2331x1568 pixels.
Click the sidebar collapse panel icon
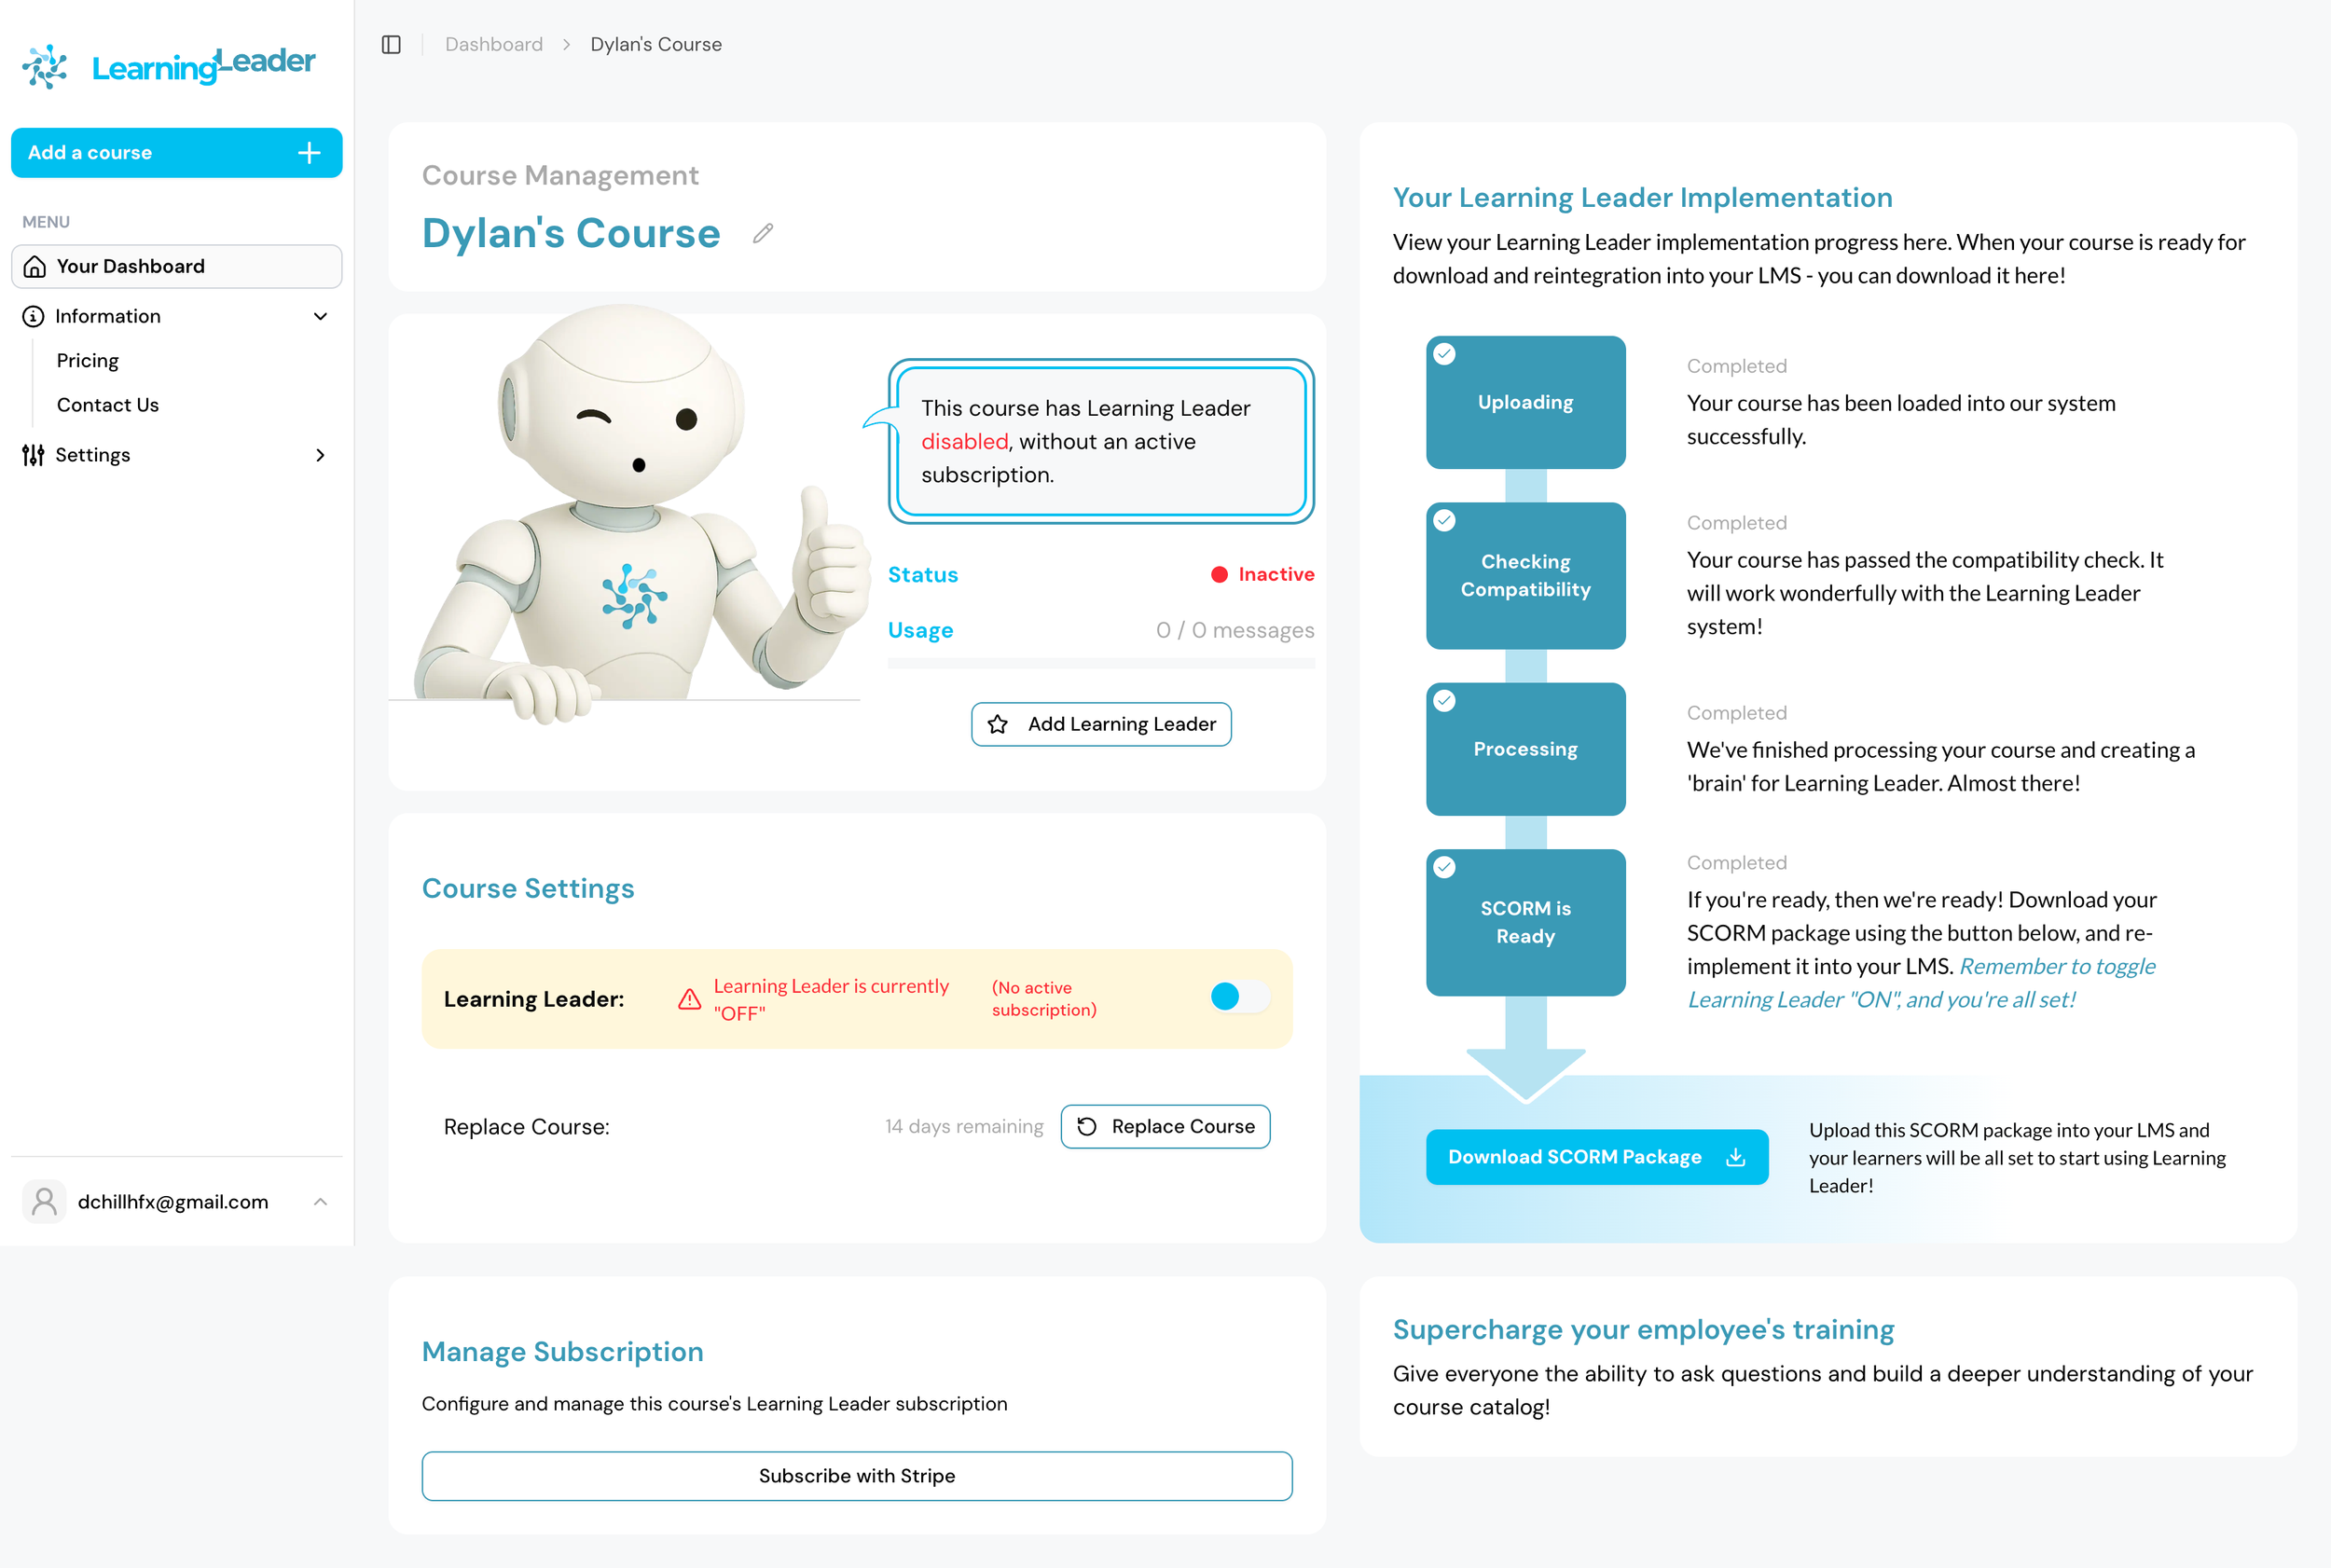(391, 44)
